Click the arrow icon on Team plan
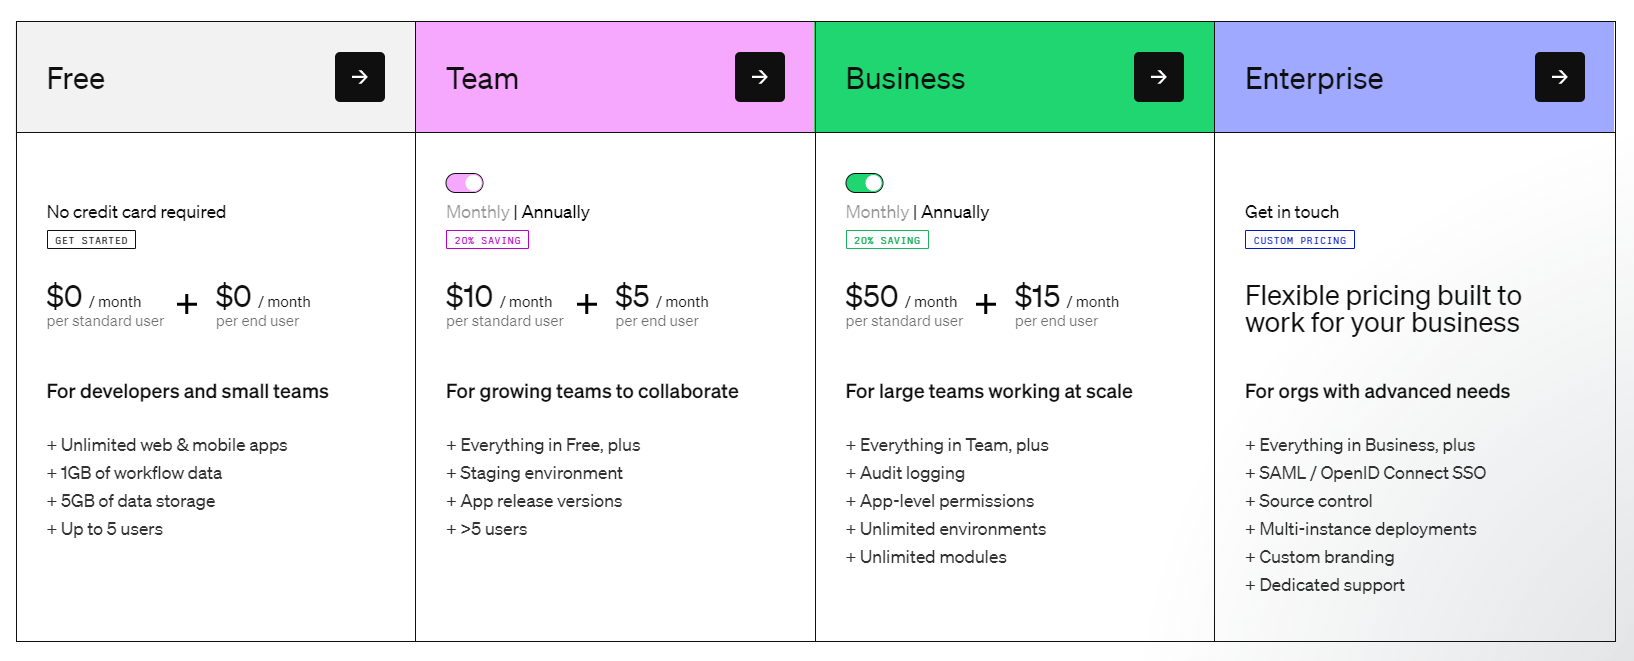Image resolution: width=1634 pixels, height=661 pixels. click(x=760, y=77)
